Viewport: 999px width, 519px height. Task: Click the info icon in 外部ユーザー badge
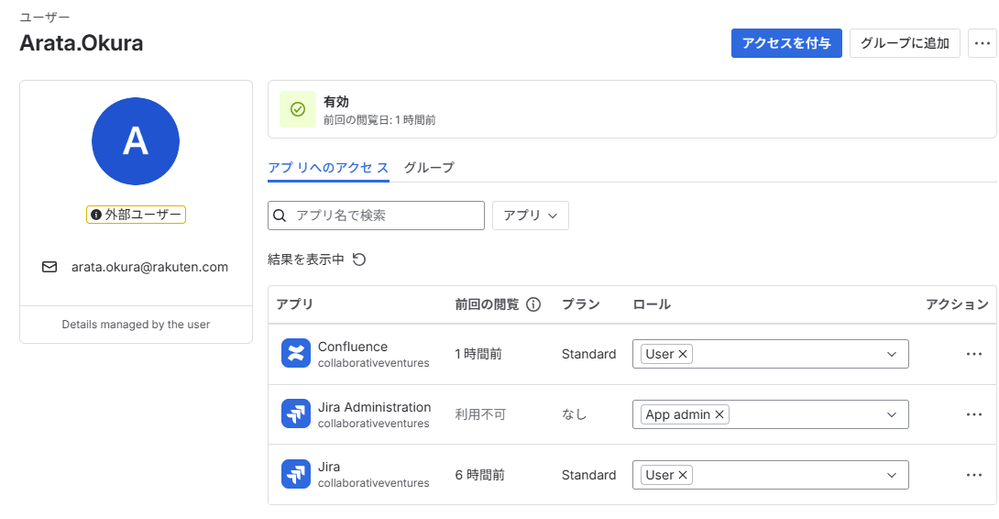pos(96,215)
